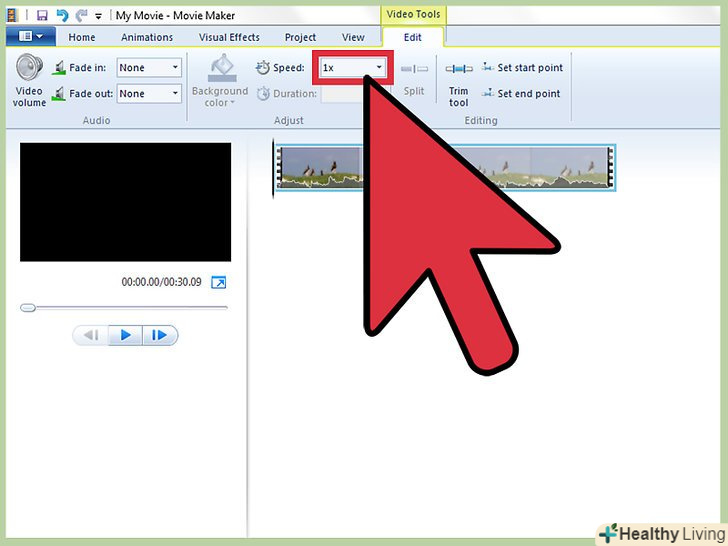Click the Duration clock icon
Screen dimensions: 728x546
tap(263, 94)
